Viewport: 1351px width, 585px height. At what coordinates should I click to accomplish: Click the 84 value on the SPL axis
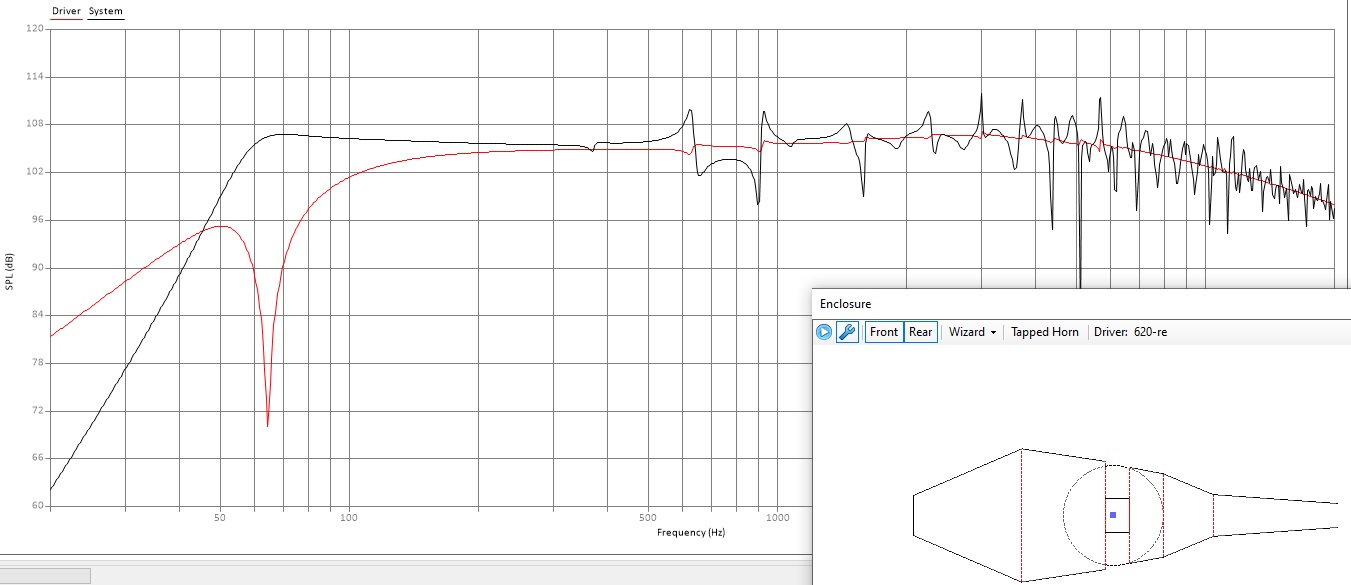coord(38,315)
